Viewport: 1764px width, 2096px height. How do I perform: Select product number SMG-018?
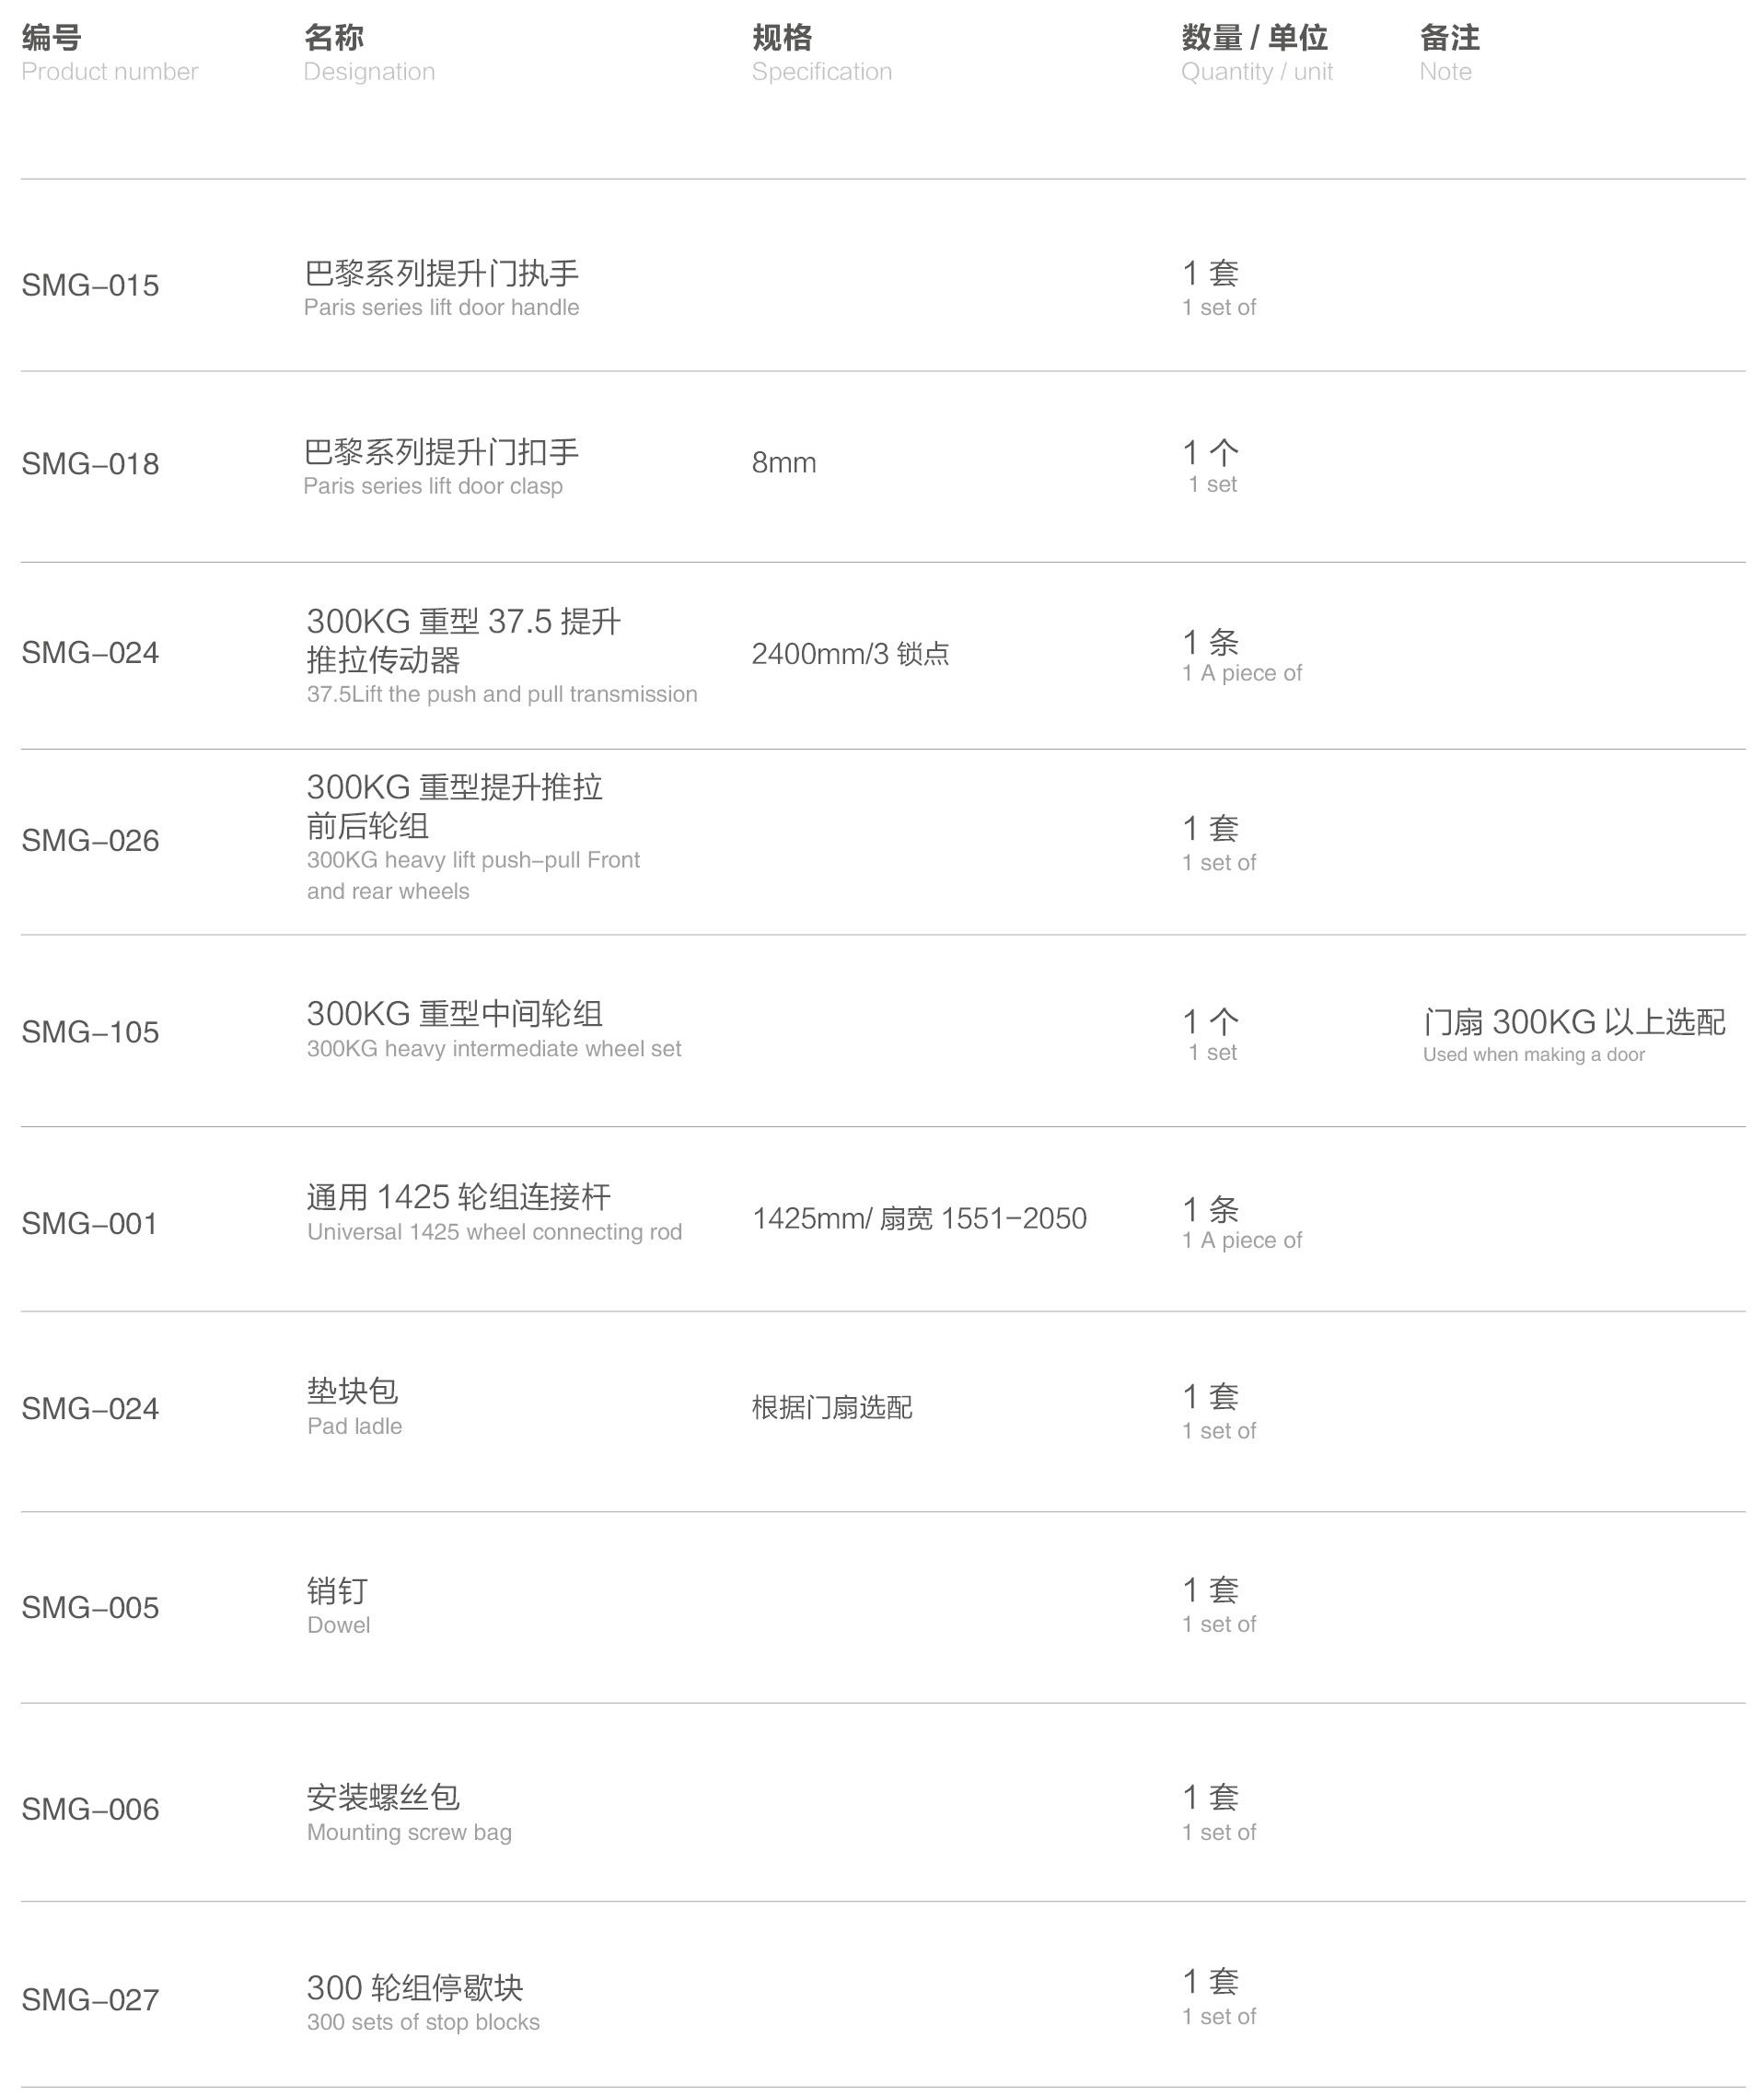[90, 464]
